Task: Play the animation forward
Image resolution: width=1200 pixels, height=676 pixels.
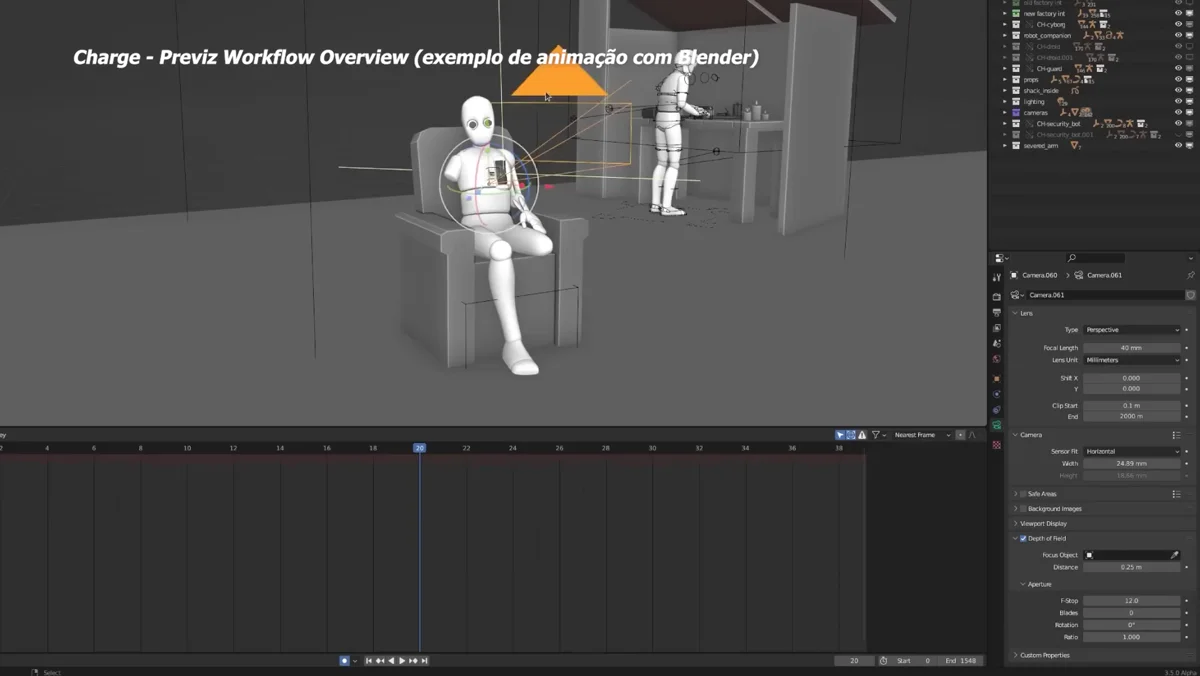Action: click(402, 661)
